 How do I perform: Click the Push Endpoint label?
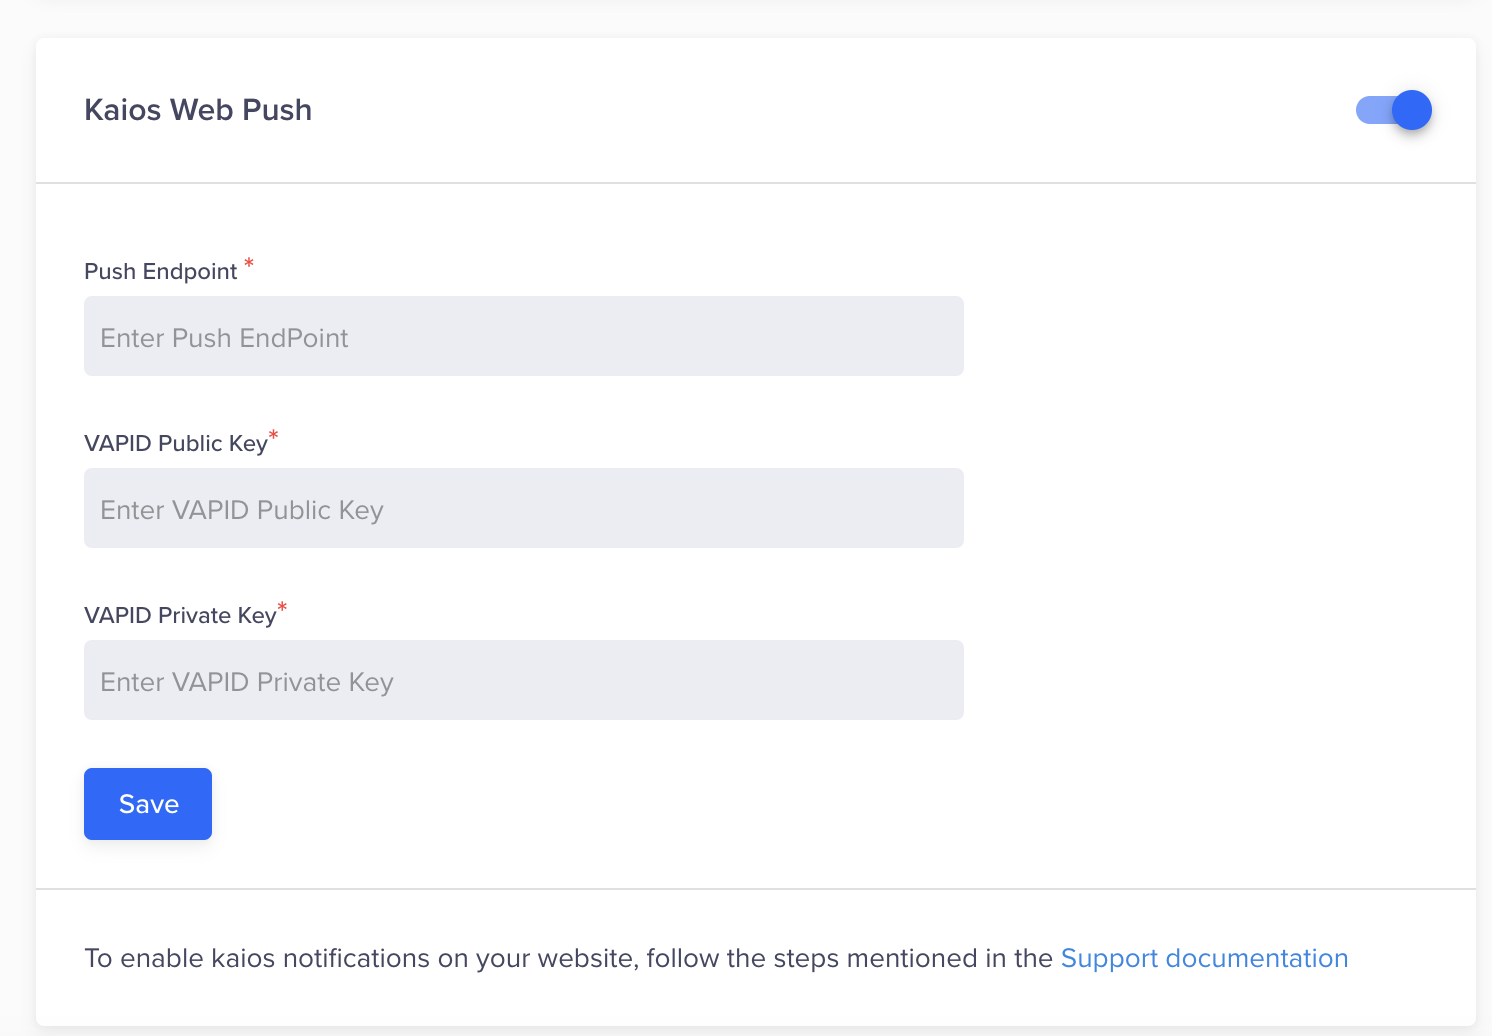(161, 271)
